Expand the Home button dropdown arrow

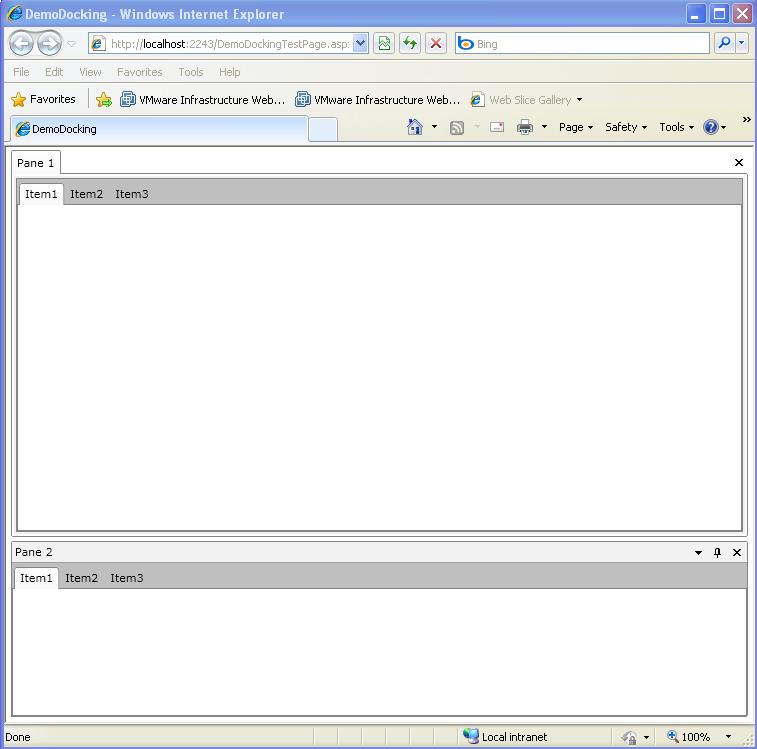coord(435,127)
